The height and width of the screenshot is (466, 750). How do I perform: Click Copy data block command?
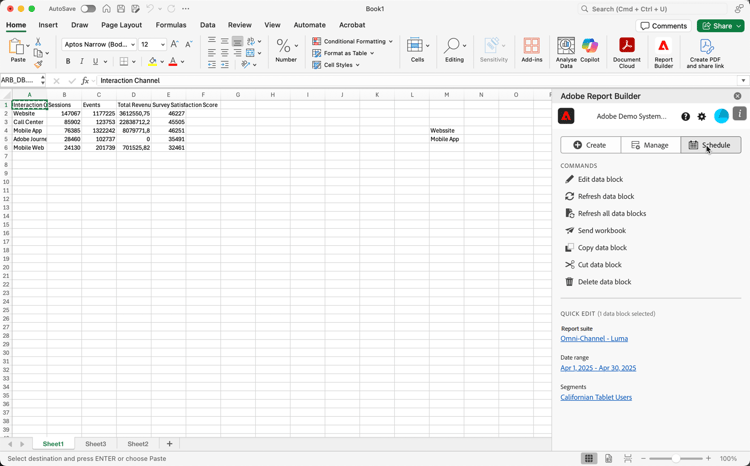[x=602, y=247]
